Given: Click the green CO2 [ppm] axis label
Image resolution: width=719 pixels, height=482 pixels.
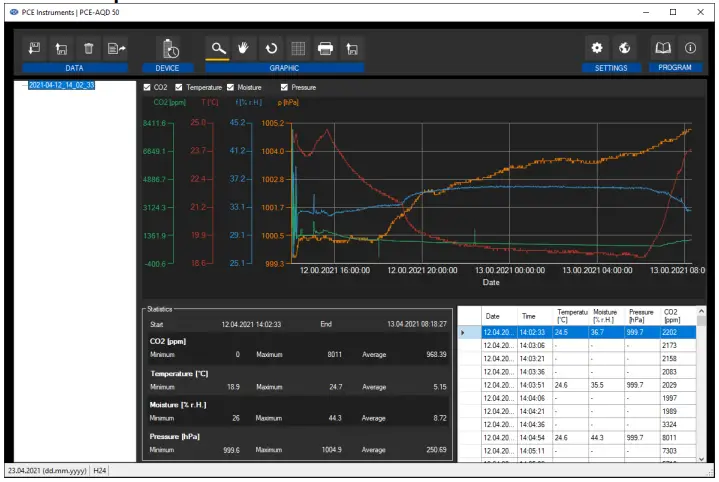Looking at the screenshot, I should 170,102.
